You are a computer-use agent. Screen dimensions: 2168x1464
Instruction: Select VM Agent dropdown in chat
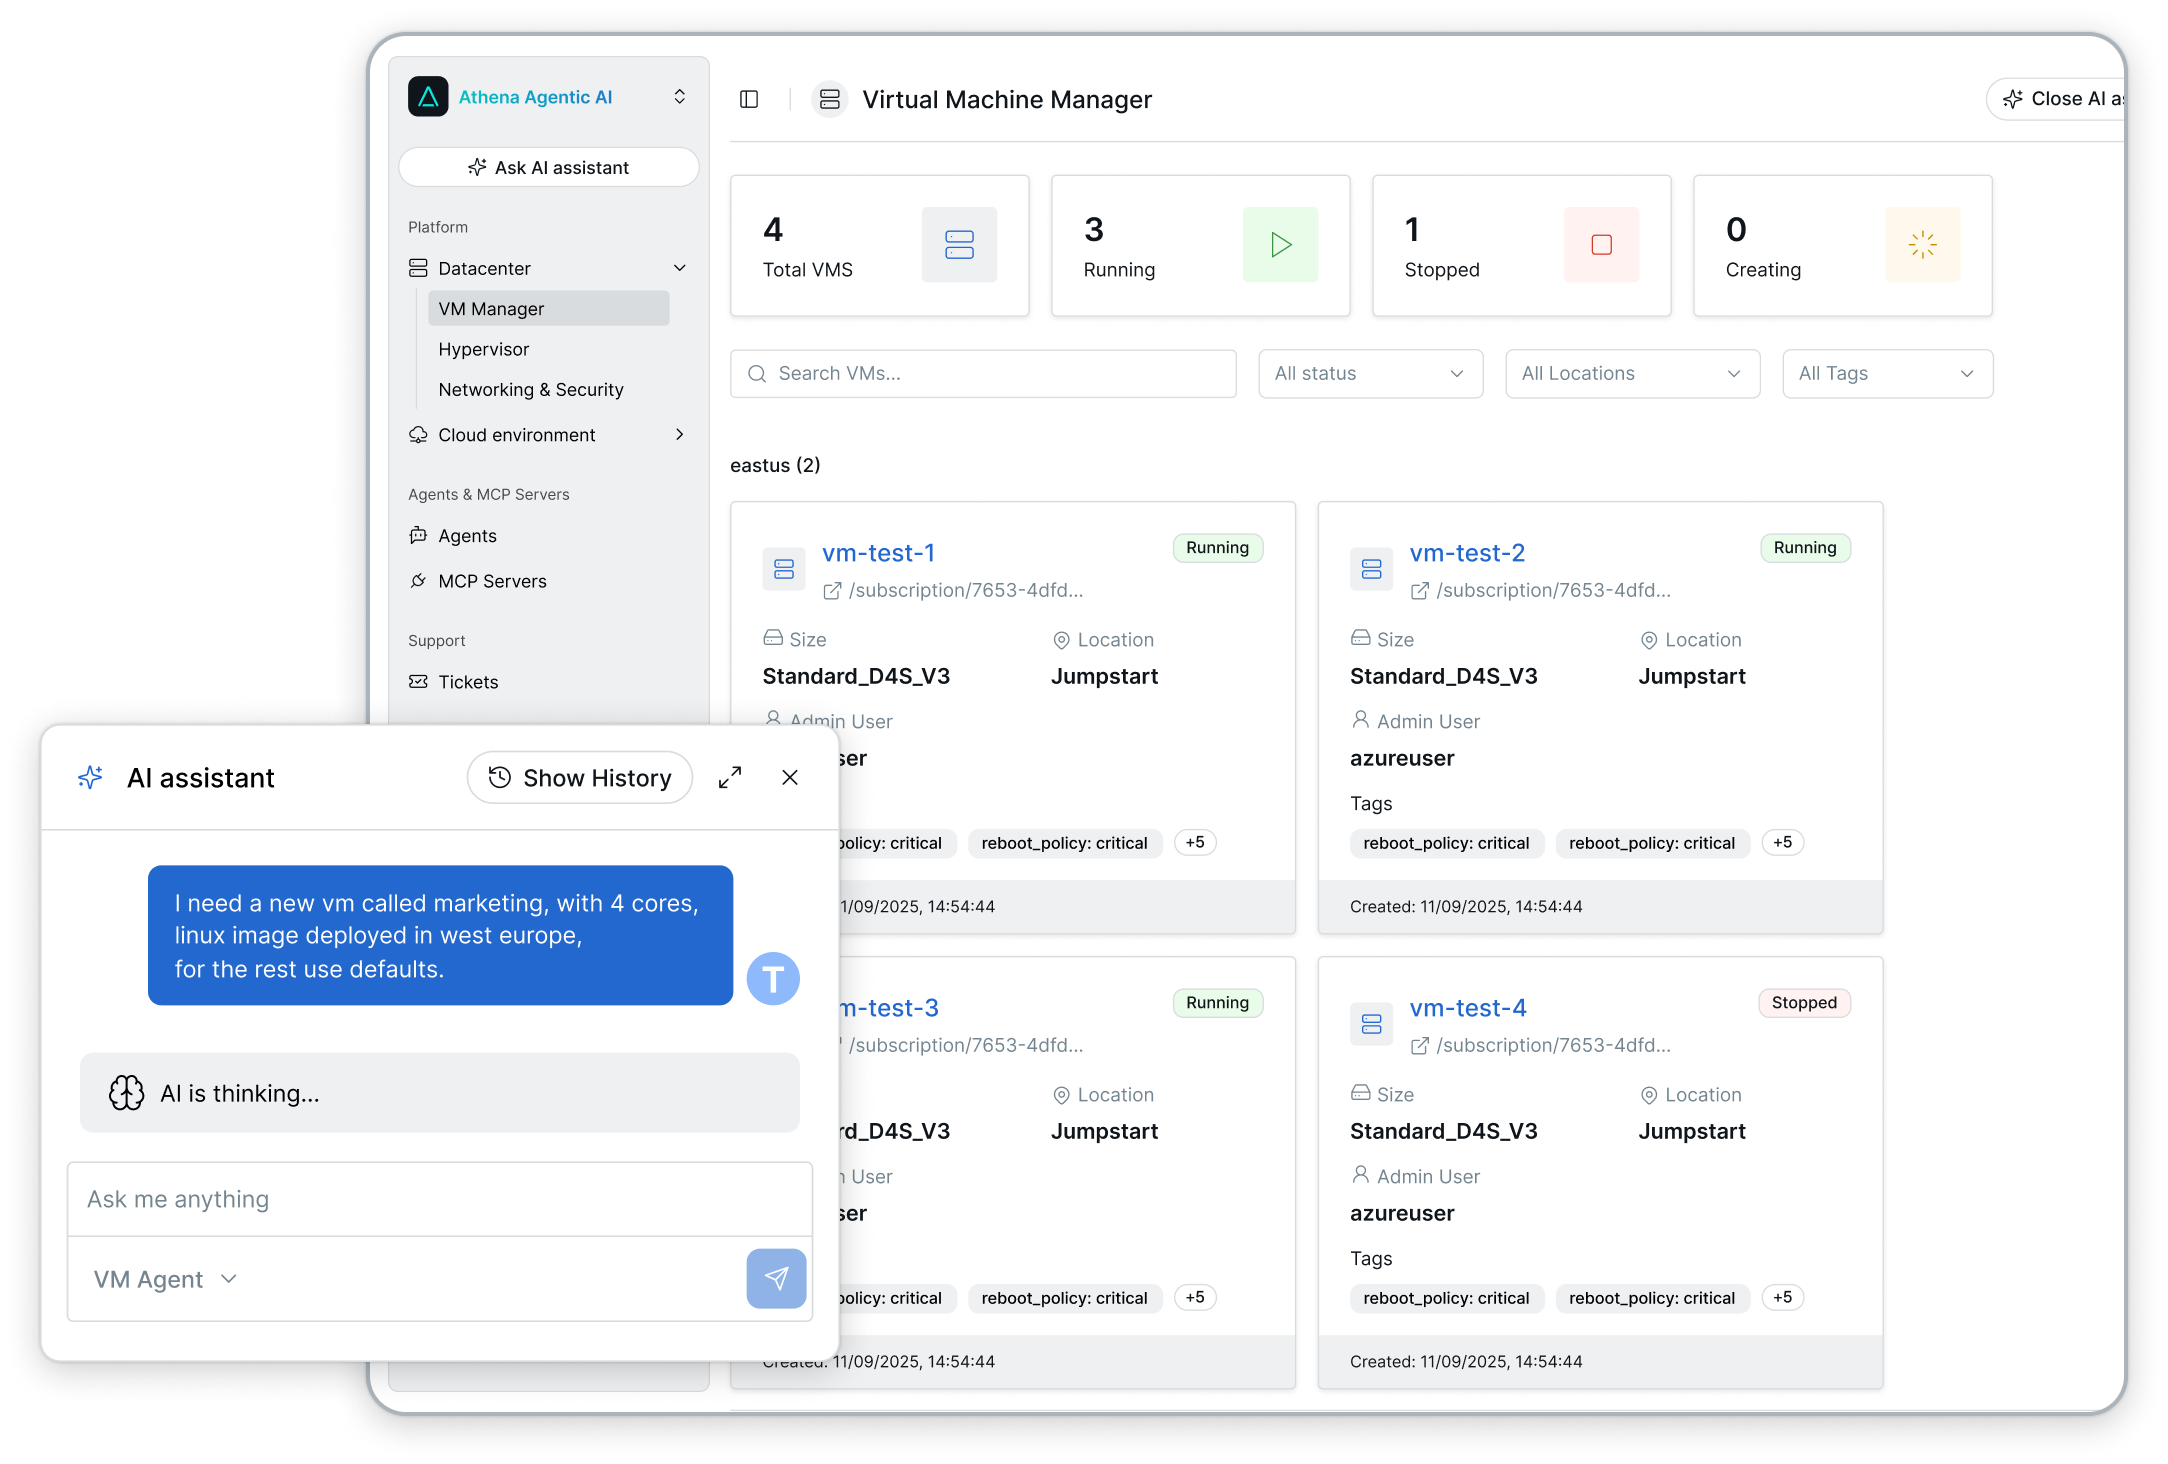click(166, 1279)
